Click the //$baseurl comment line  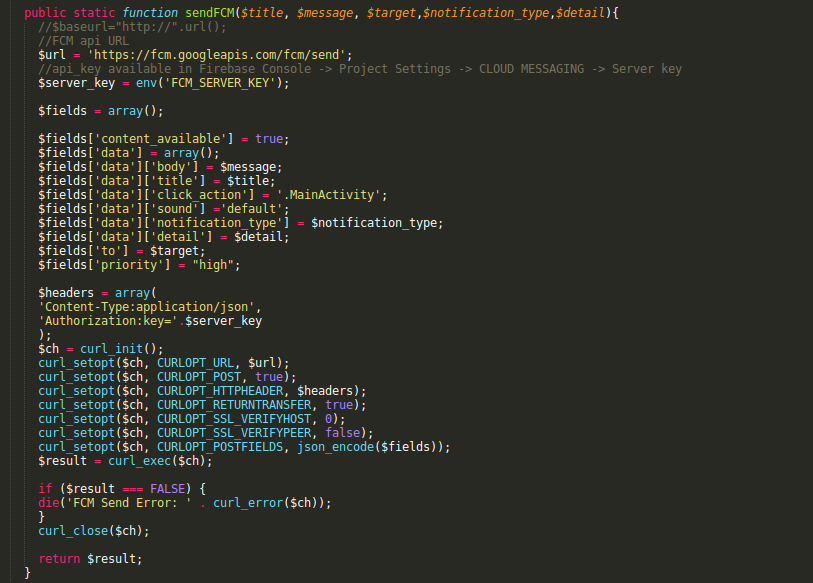click(x=132, y=26)
